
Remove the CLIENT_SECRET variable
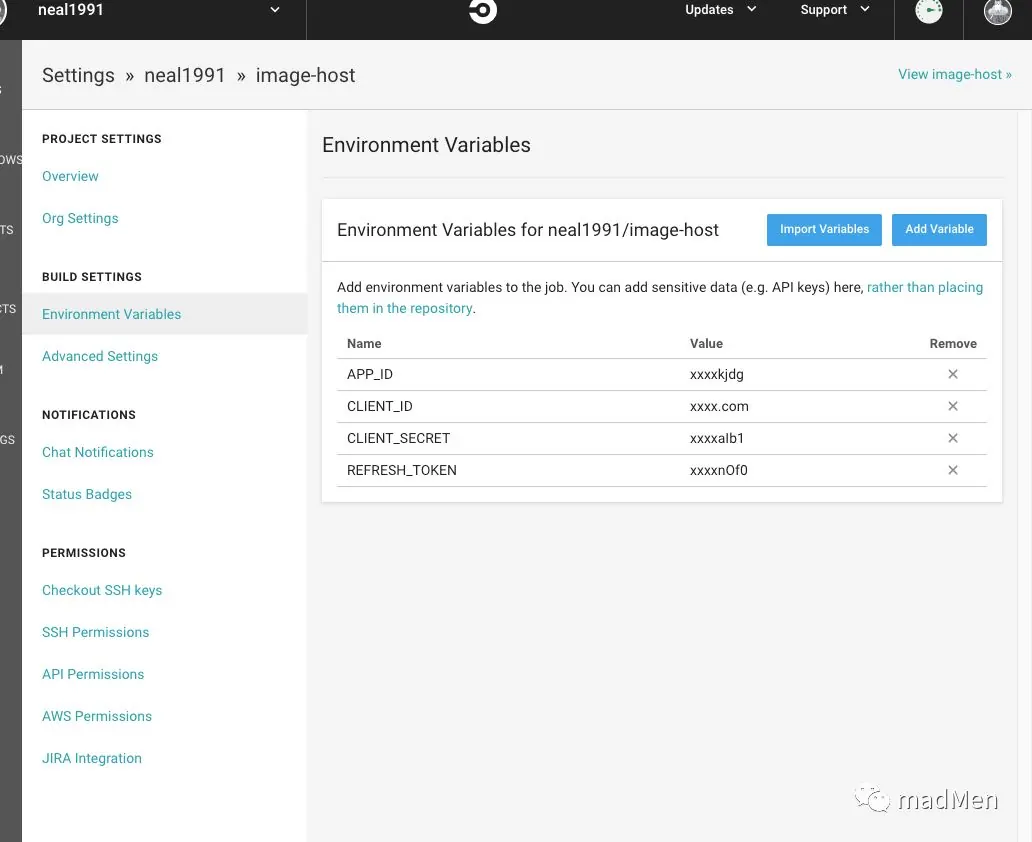[952, 438]
